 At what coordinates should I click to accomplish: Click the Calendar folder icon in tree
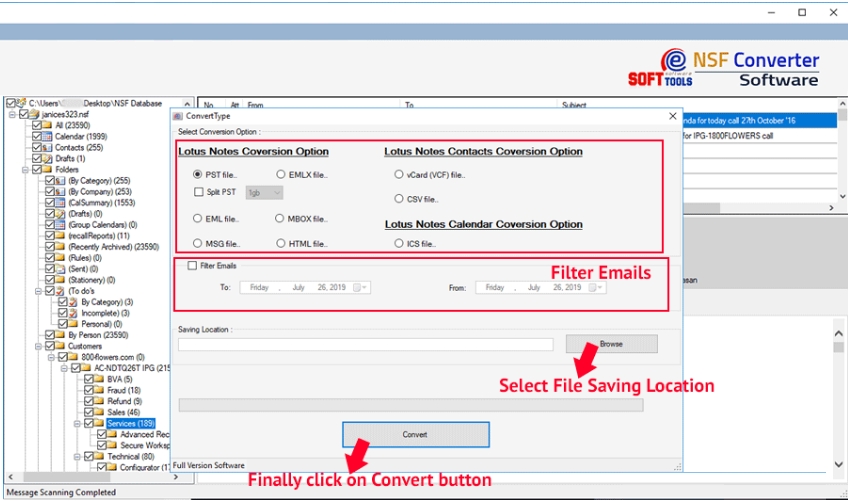(x=48, y=136)
